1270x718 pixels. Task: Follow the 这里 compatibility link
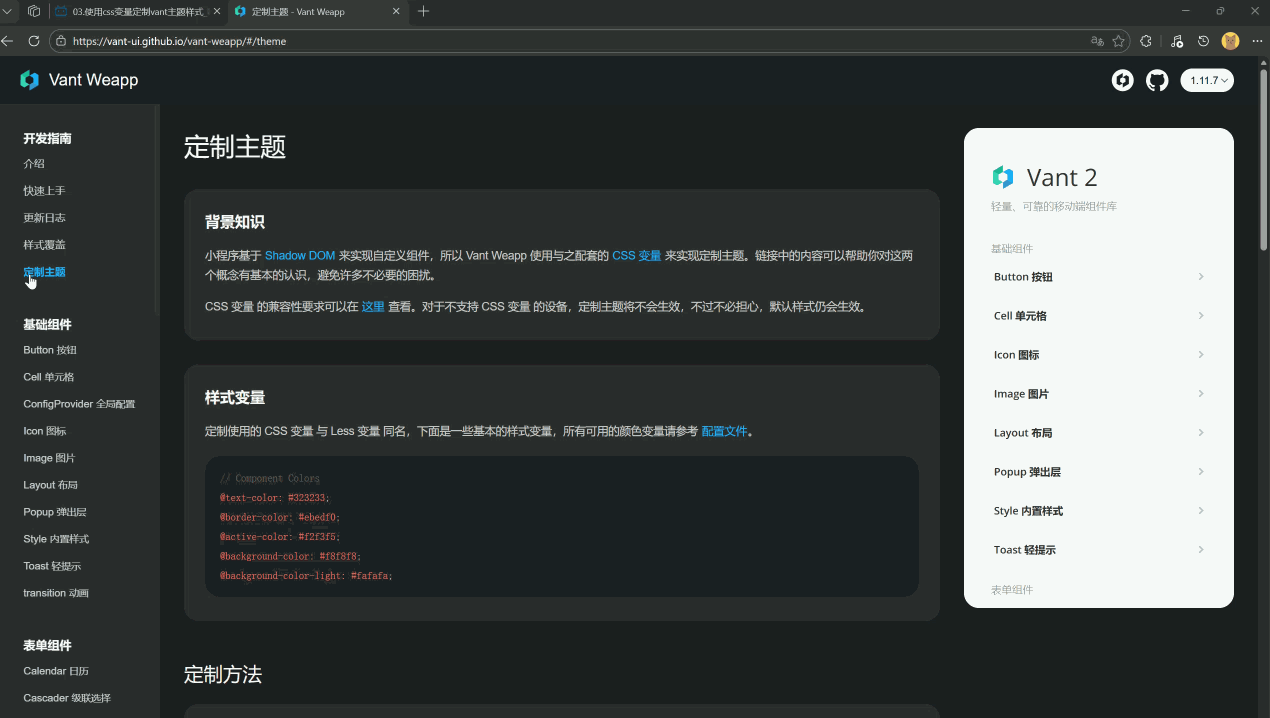[x=373, y=307]
